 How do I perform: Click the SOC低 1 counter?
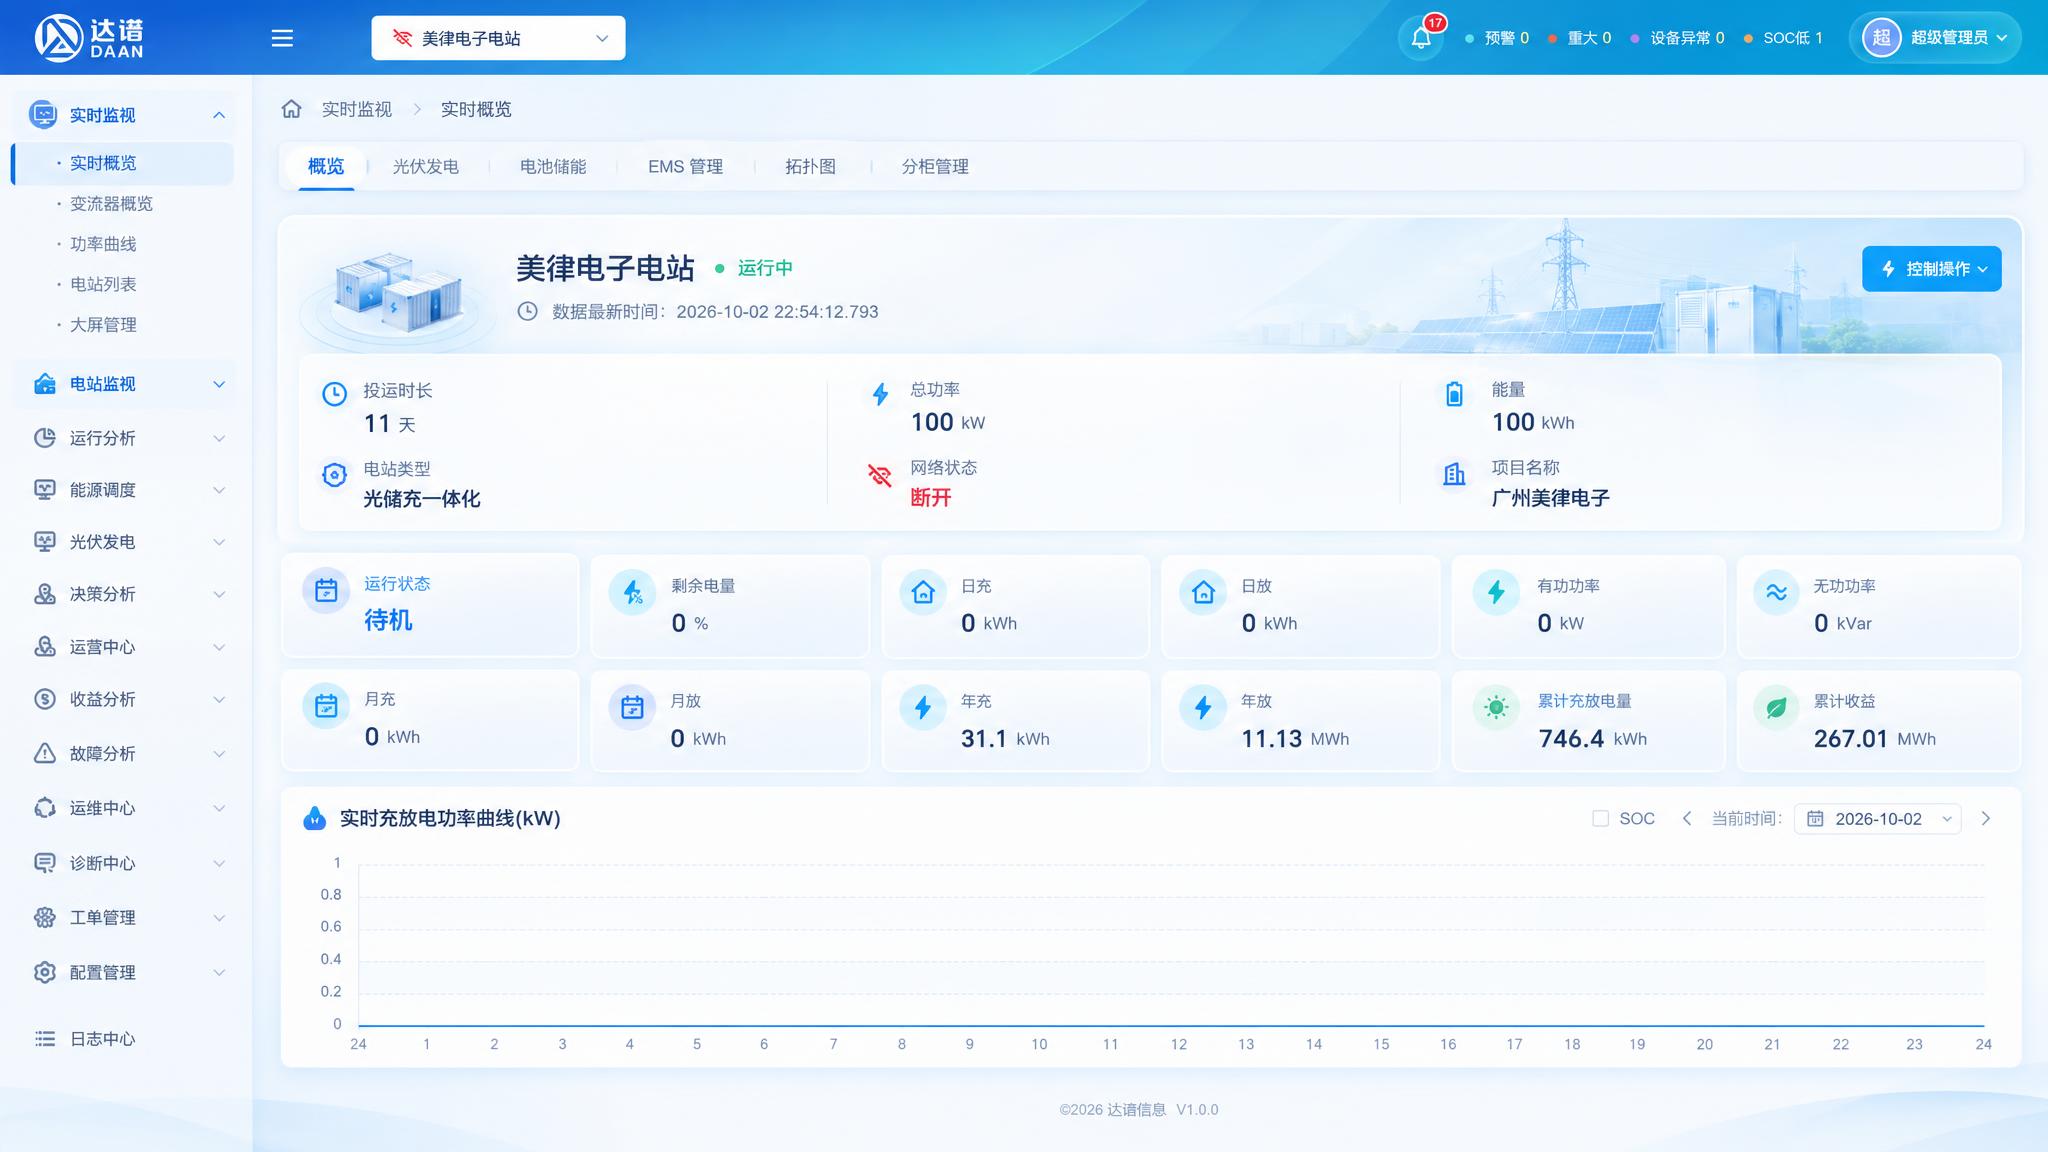pos(1783,38)
